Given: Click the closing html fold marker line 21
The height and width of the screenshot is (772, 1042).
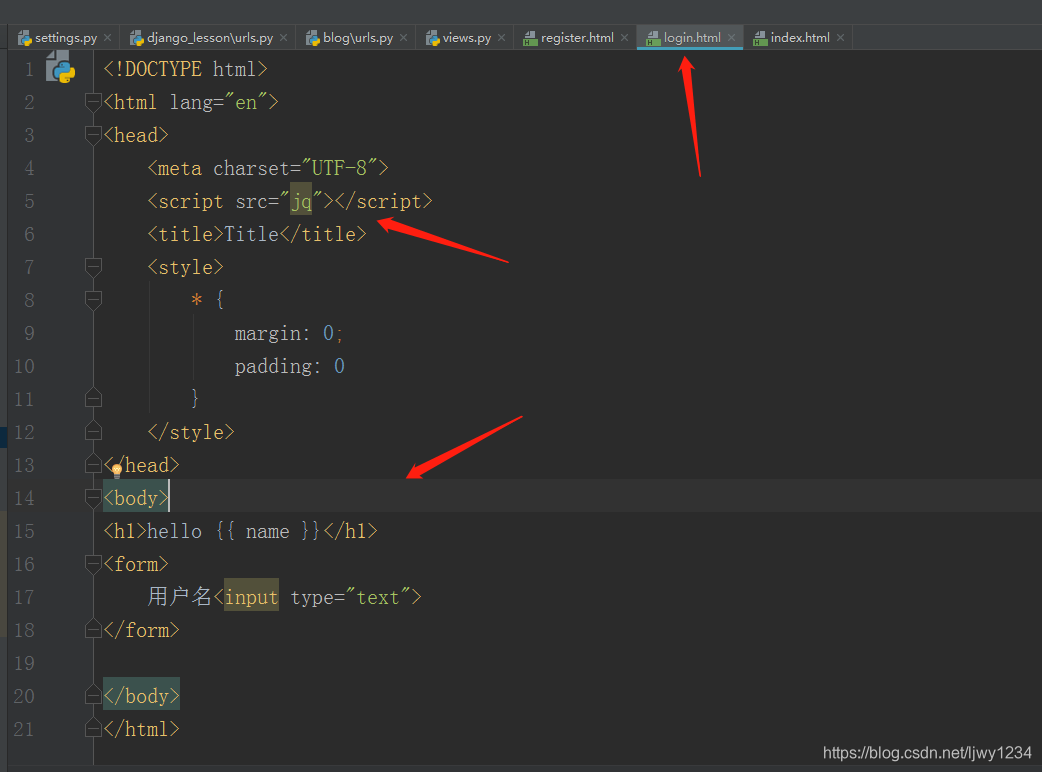Looking at the screenshot, I should click(93, 729).
